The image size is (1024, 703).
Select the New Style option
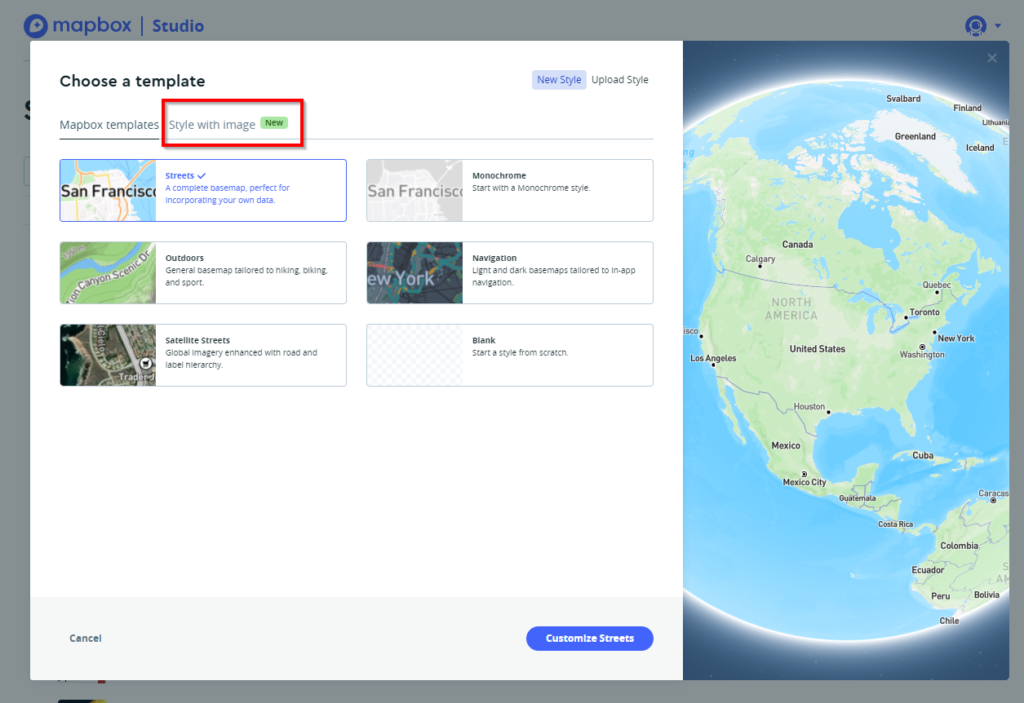click(559, 79)
